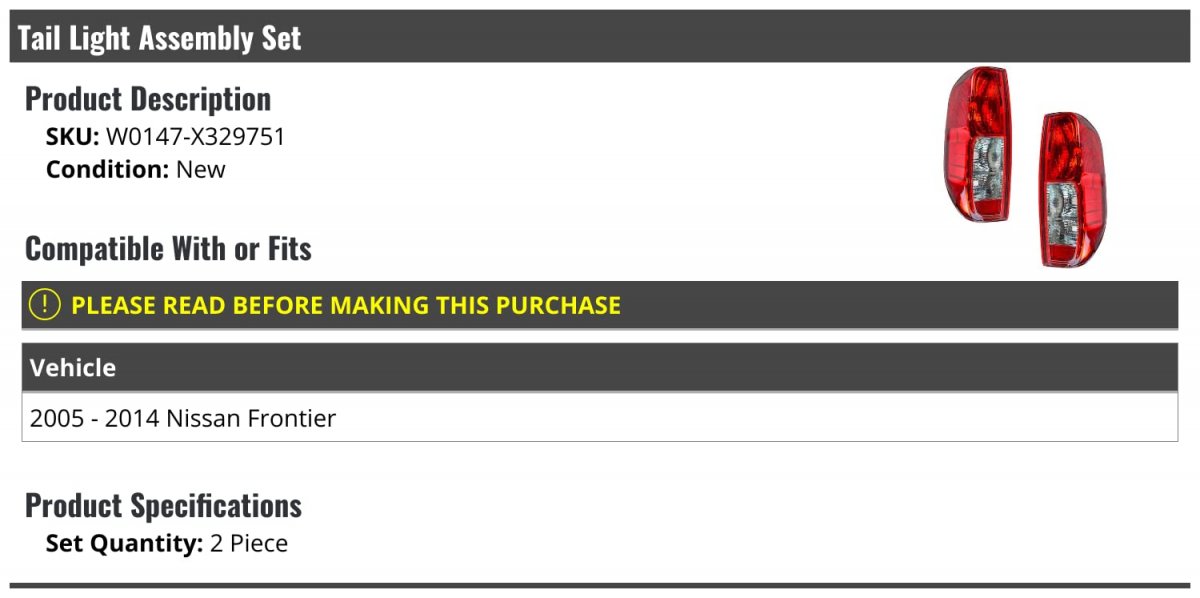Click the Tail Light Assembly Set title bar
Image resolution: width=1200 pixels, height=598 pixels.
point(600,37)
